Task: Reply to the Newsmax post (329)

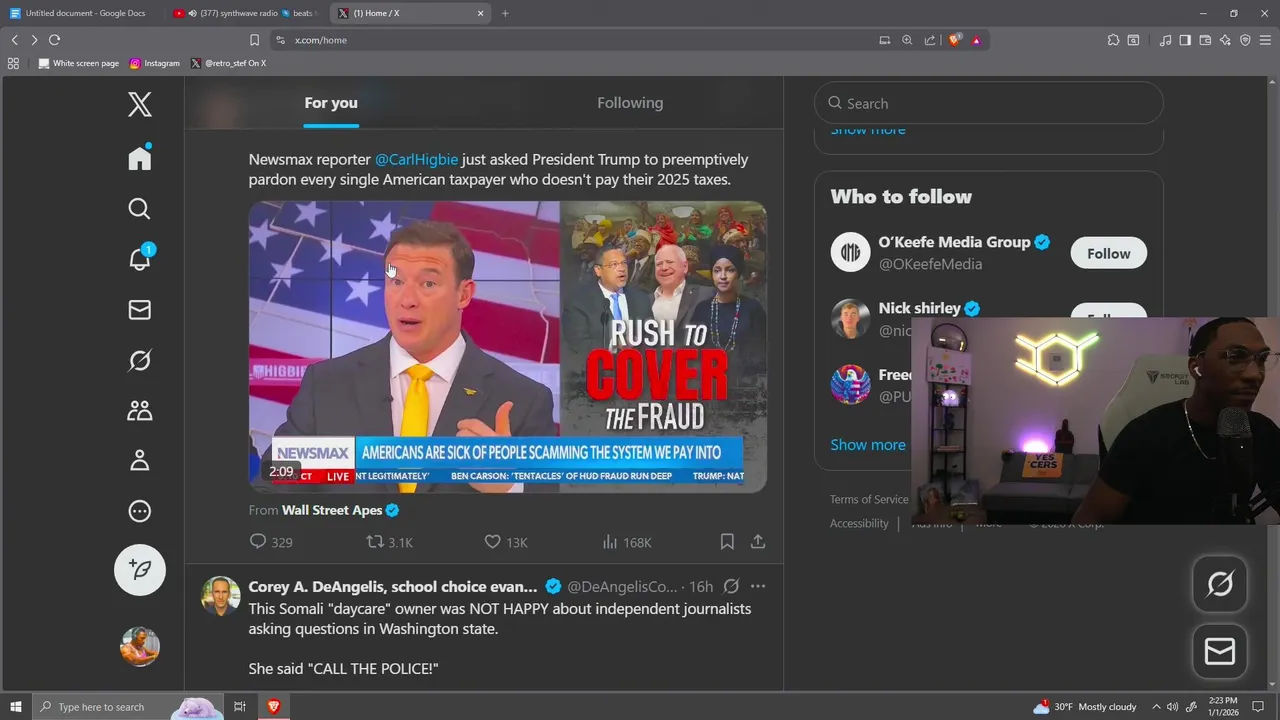Action: coord(270,542)
